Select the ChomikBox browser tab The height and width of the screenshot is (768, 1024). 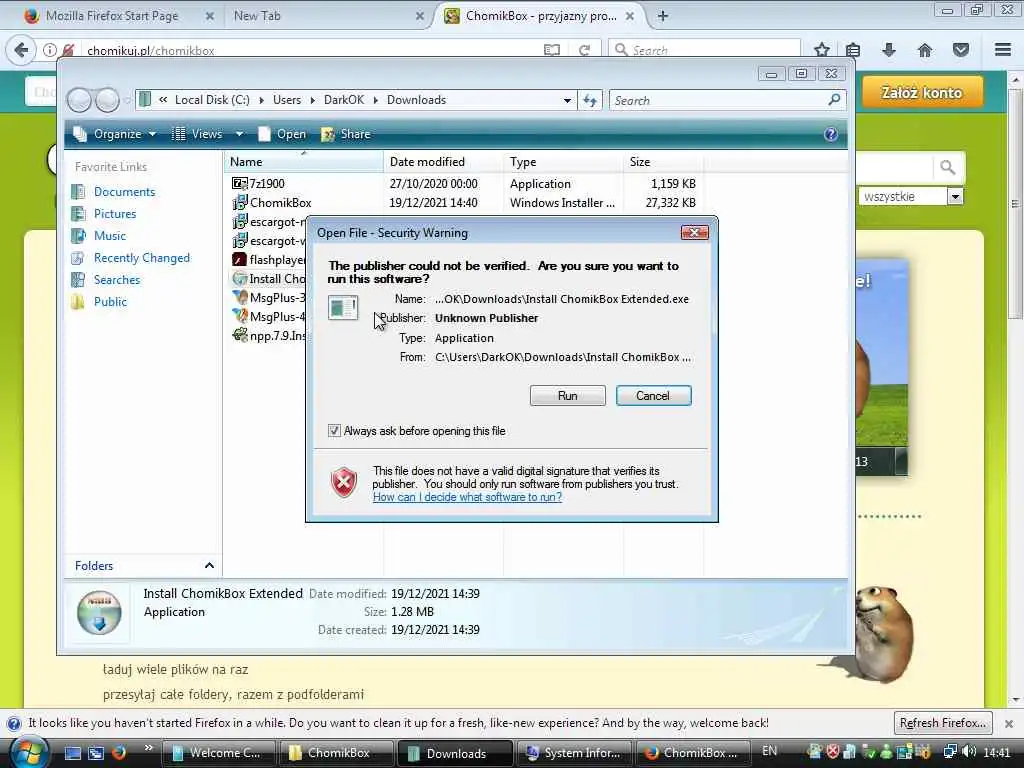541,16
